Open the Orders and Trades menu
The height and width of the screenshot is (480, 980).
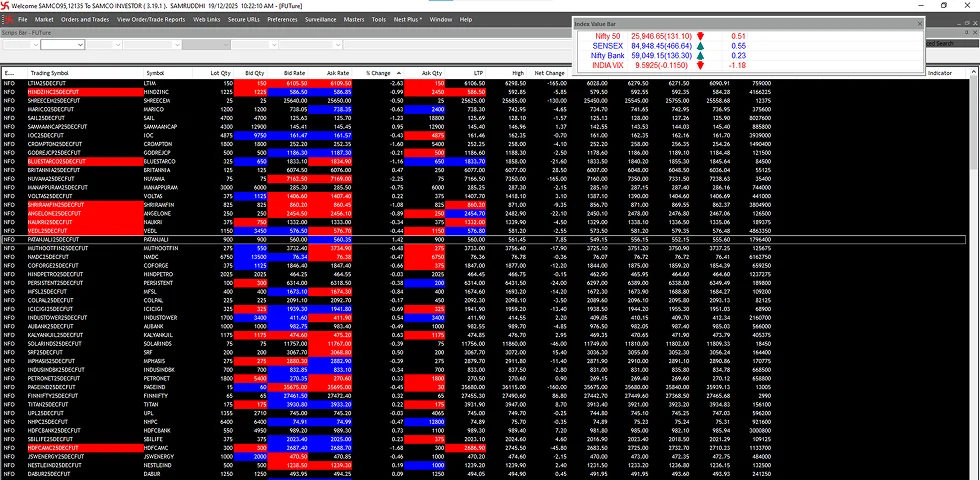coord(85,19)
